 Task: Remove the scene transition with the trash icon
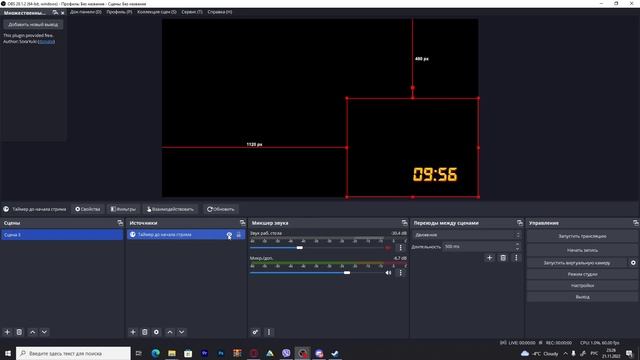pos(503,258)
